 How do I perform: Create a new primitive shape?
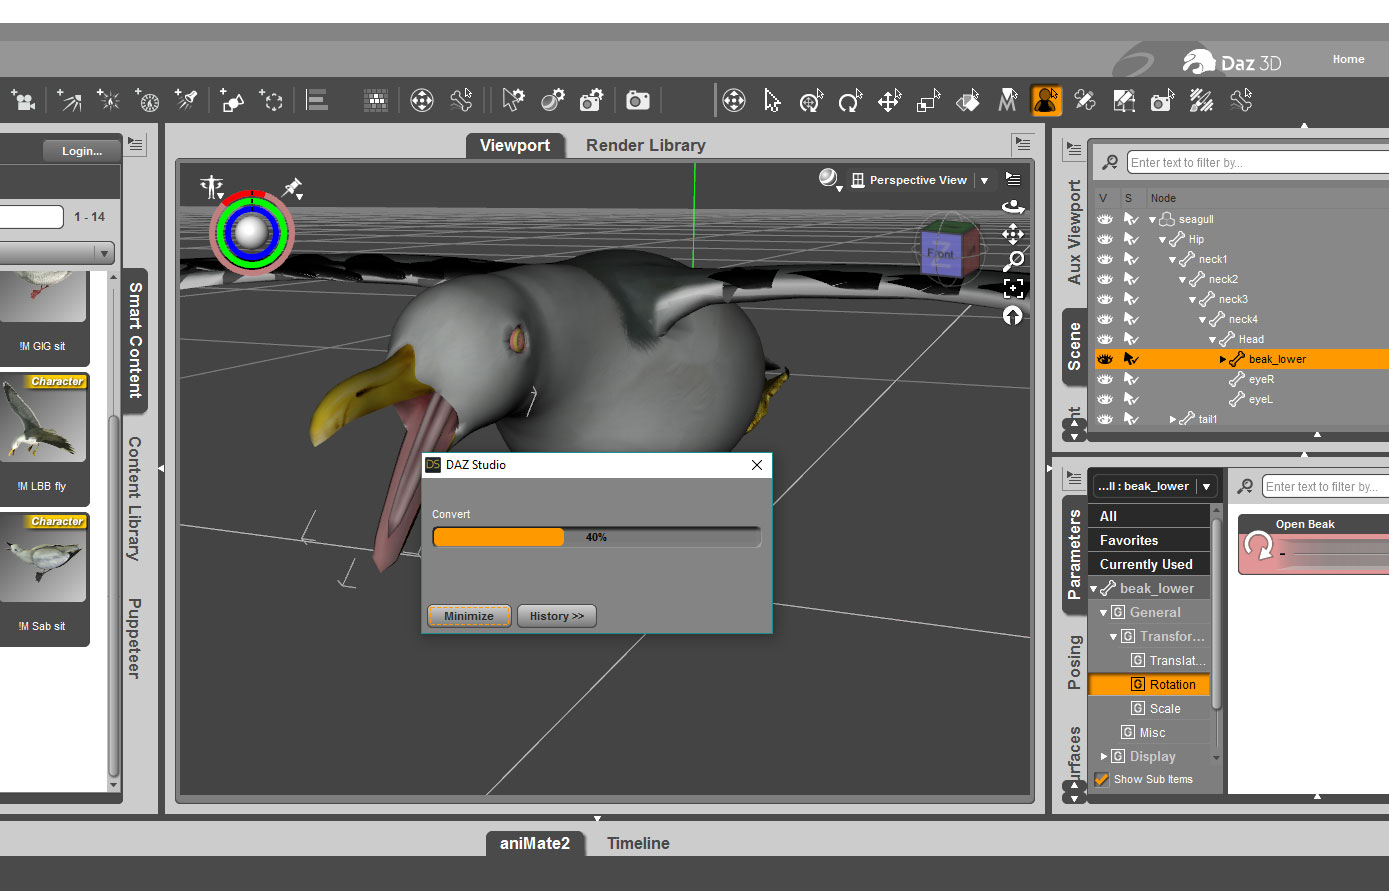click(232, 100)
